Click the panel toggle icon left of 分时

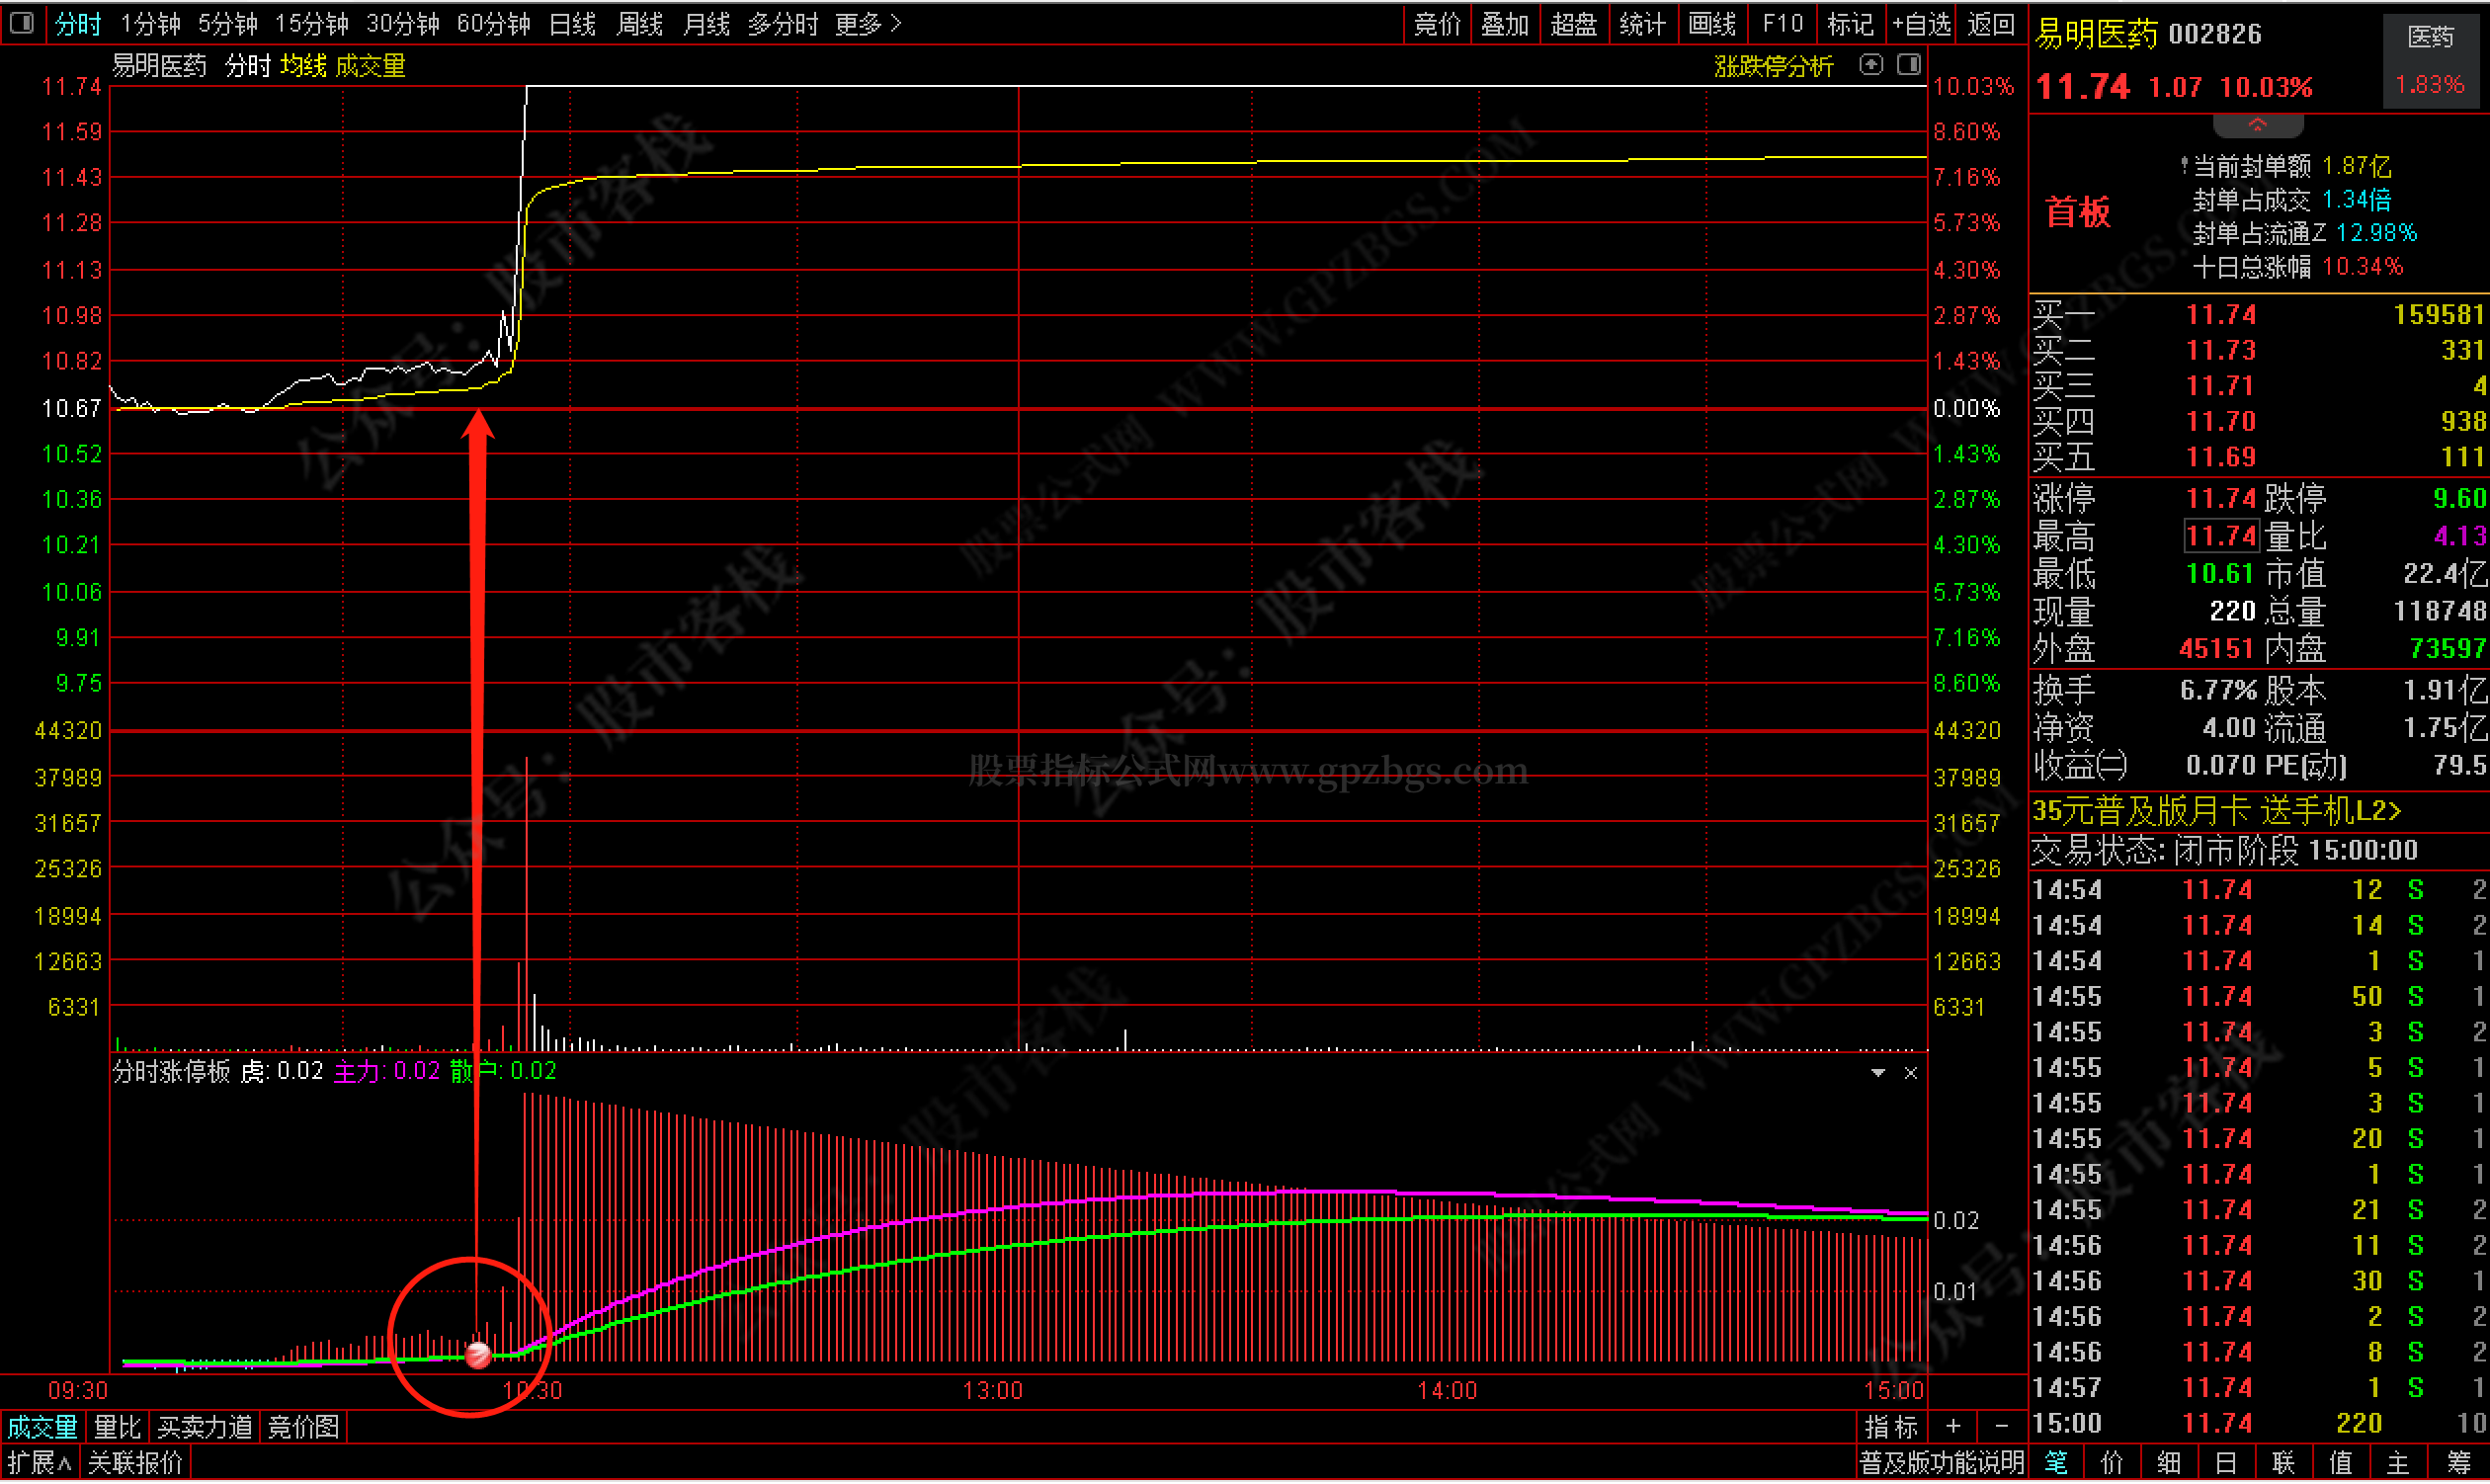coord(22,22)
